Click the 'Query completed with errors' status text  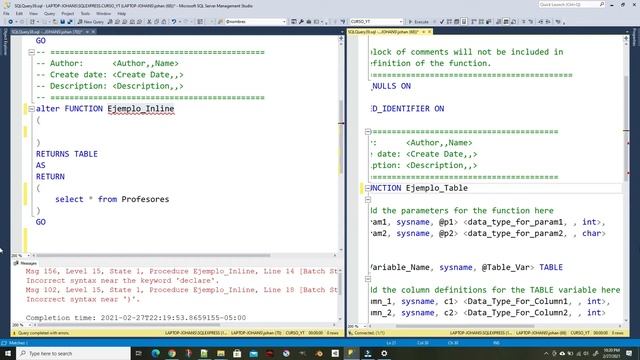click(x=43, y=333)
